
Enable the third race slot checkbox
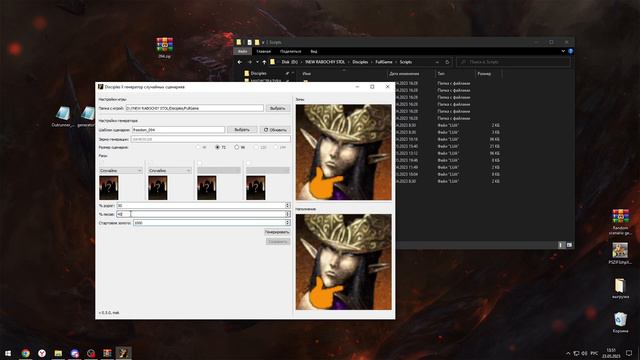click(x=200, y=163)
